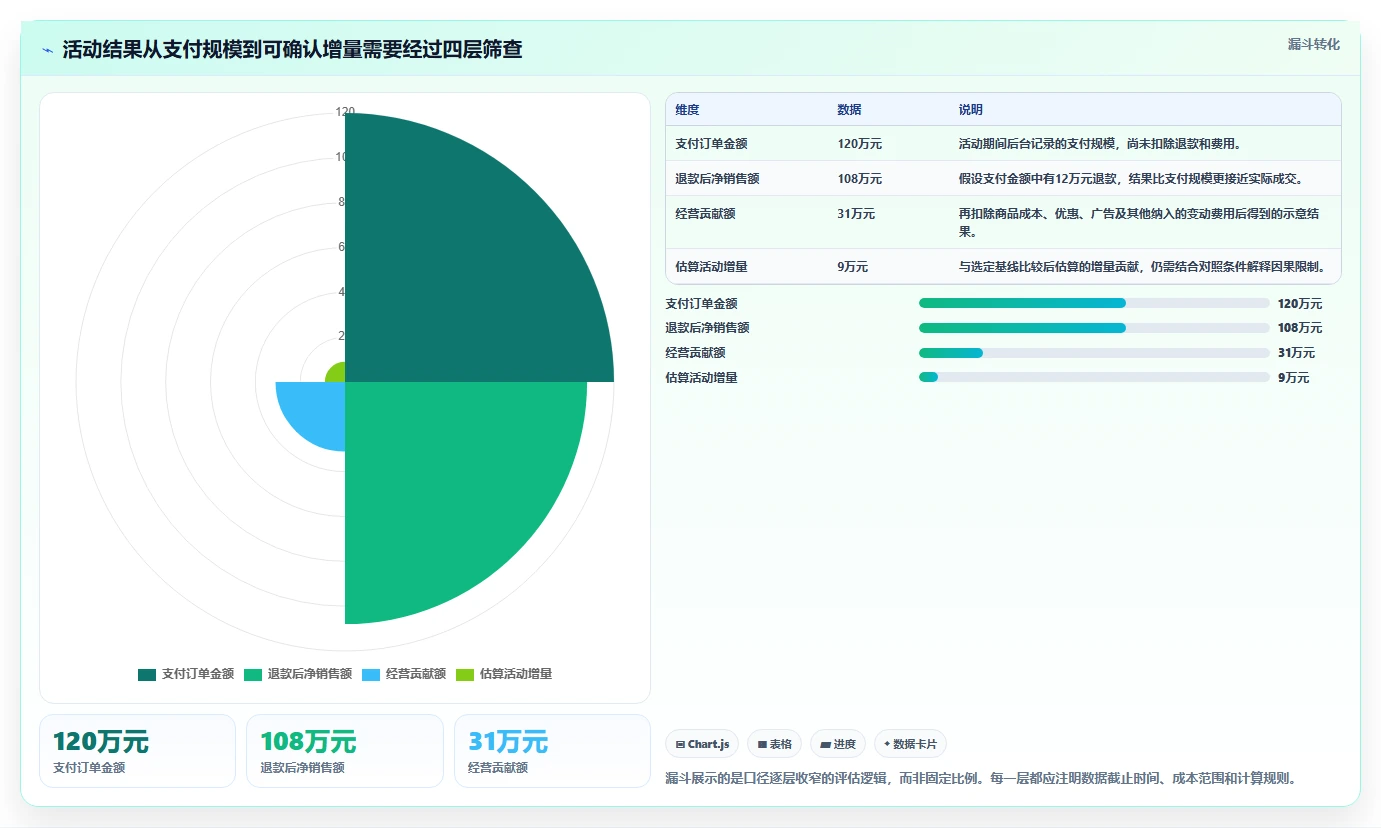Toggle 估算活动增量 legend item in chart
This screenshot has width=1381, height=828.
tap(503, 674)
